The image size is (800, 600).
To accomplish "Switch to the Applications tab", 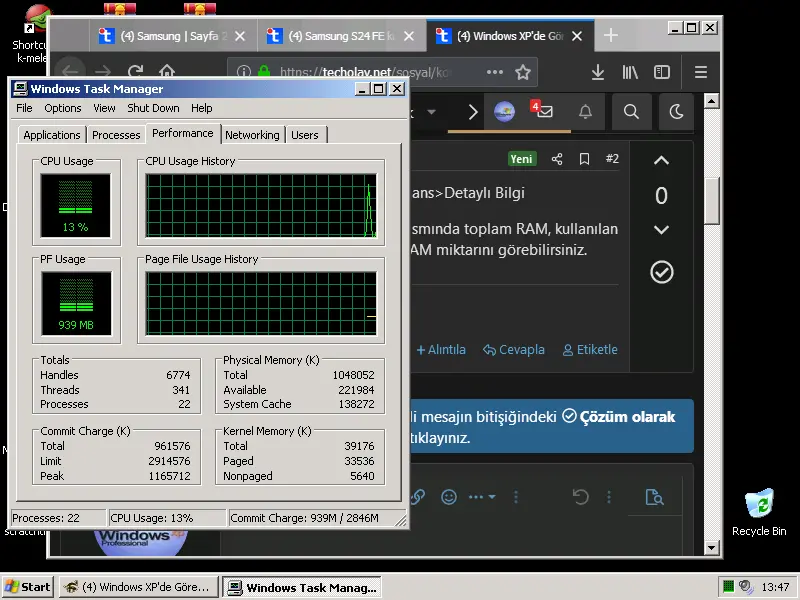I will [52, 135].
